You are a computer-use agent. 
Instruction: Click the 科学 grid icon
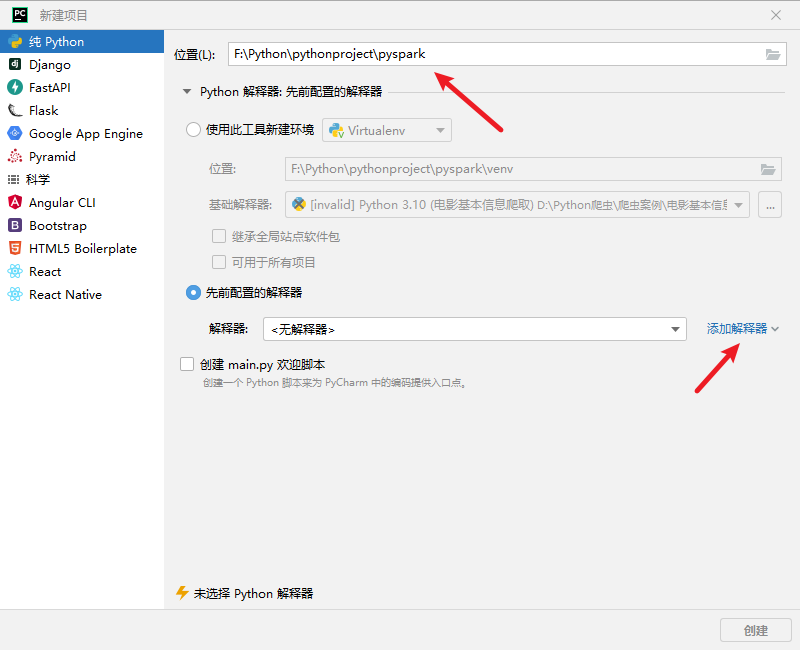pyautogui.click(x=13, y=179)
